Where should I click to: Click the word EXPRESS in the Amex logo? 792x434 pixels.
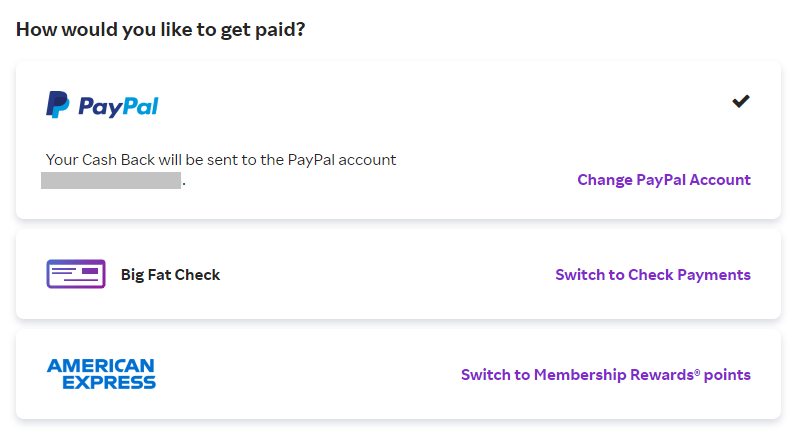tap(109, 382)
